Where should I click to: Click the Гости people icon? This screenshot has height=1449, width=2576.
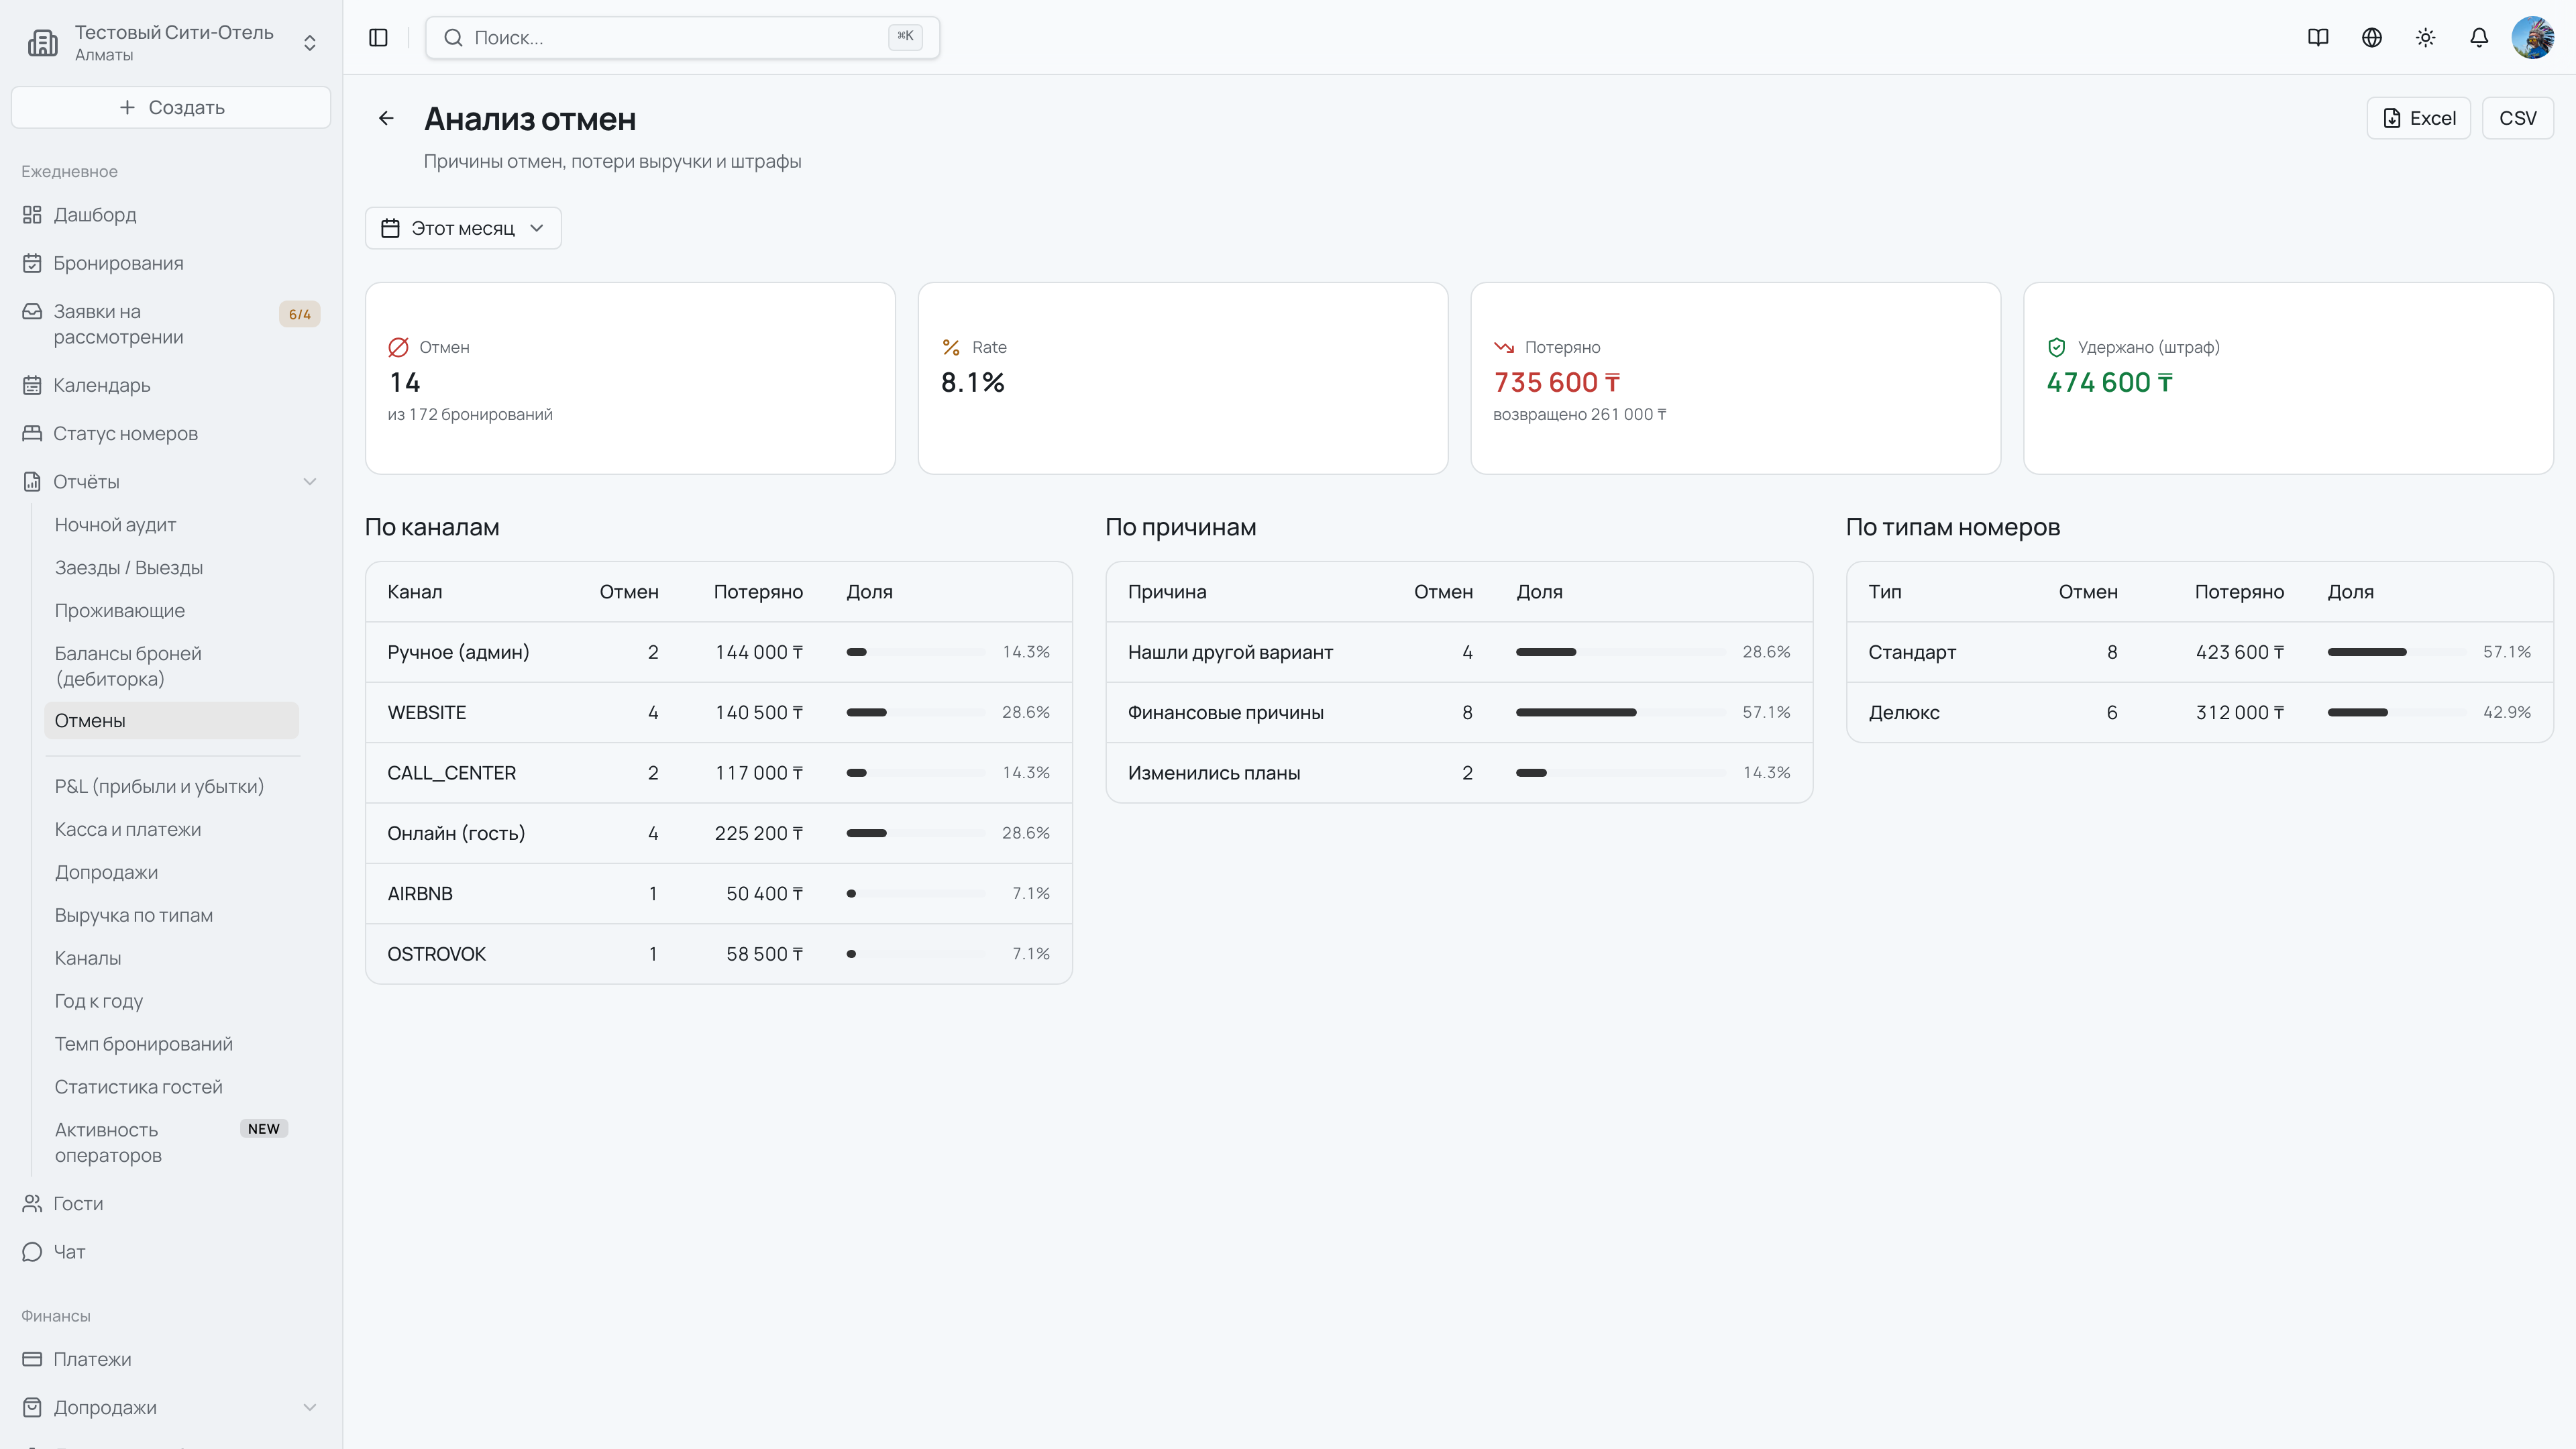click(x=32, y=1203)
